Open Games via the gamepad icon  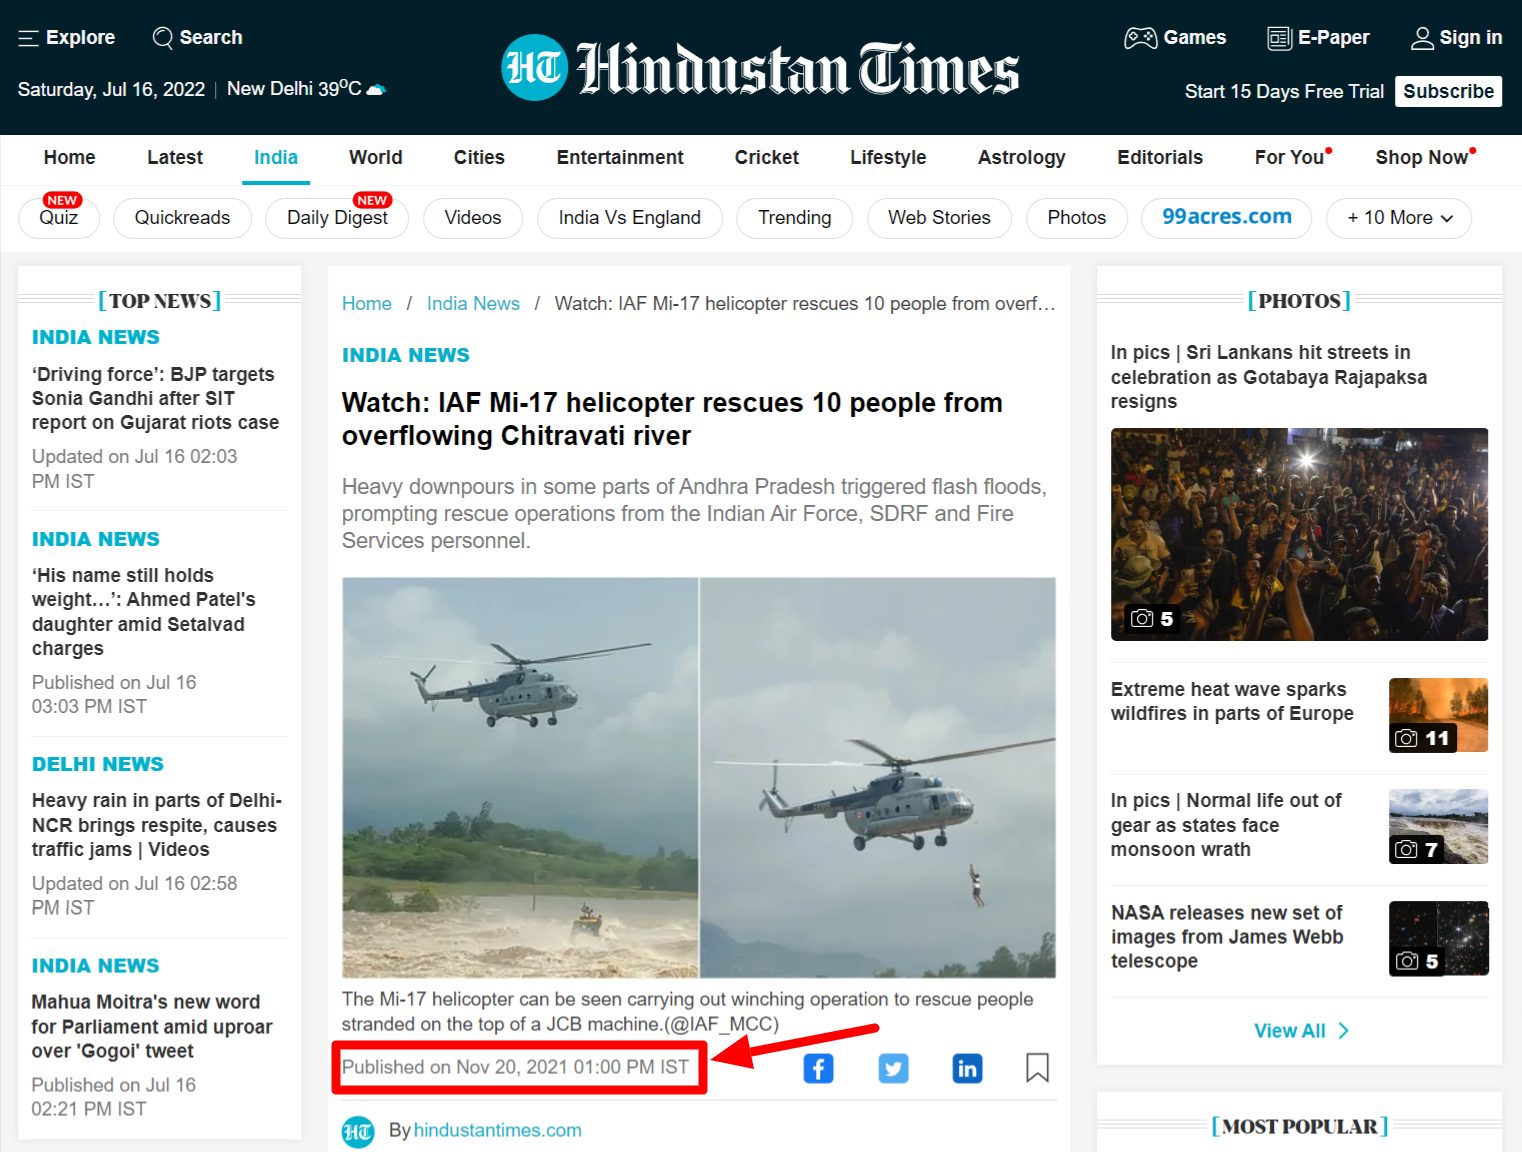[x=1140, y=38]
